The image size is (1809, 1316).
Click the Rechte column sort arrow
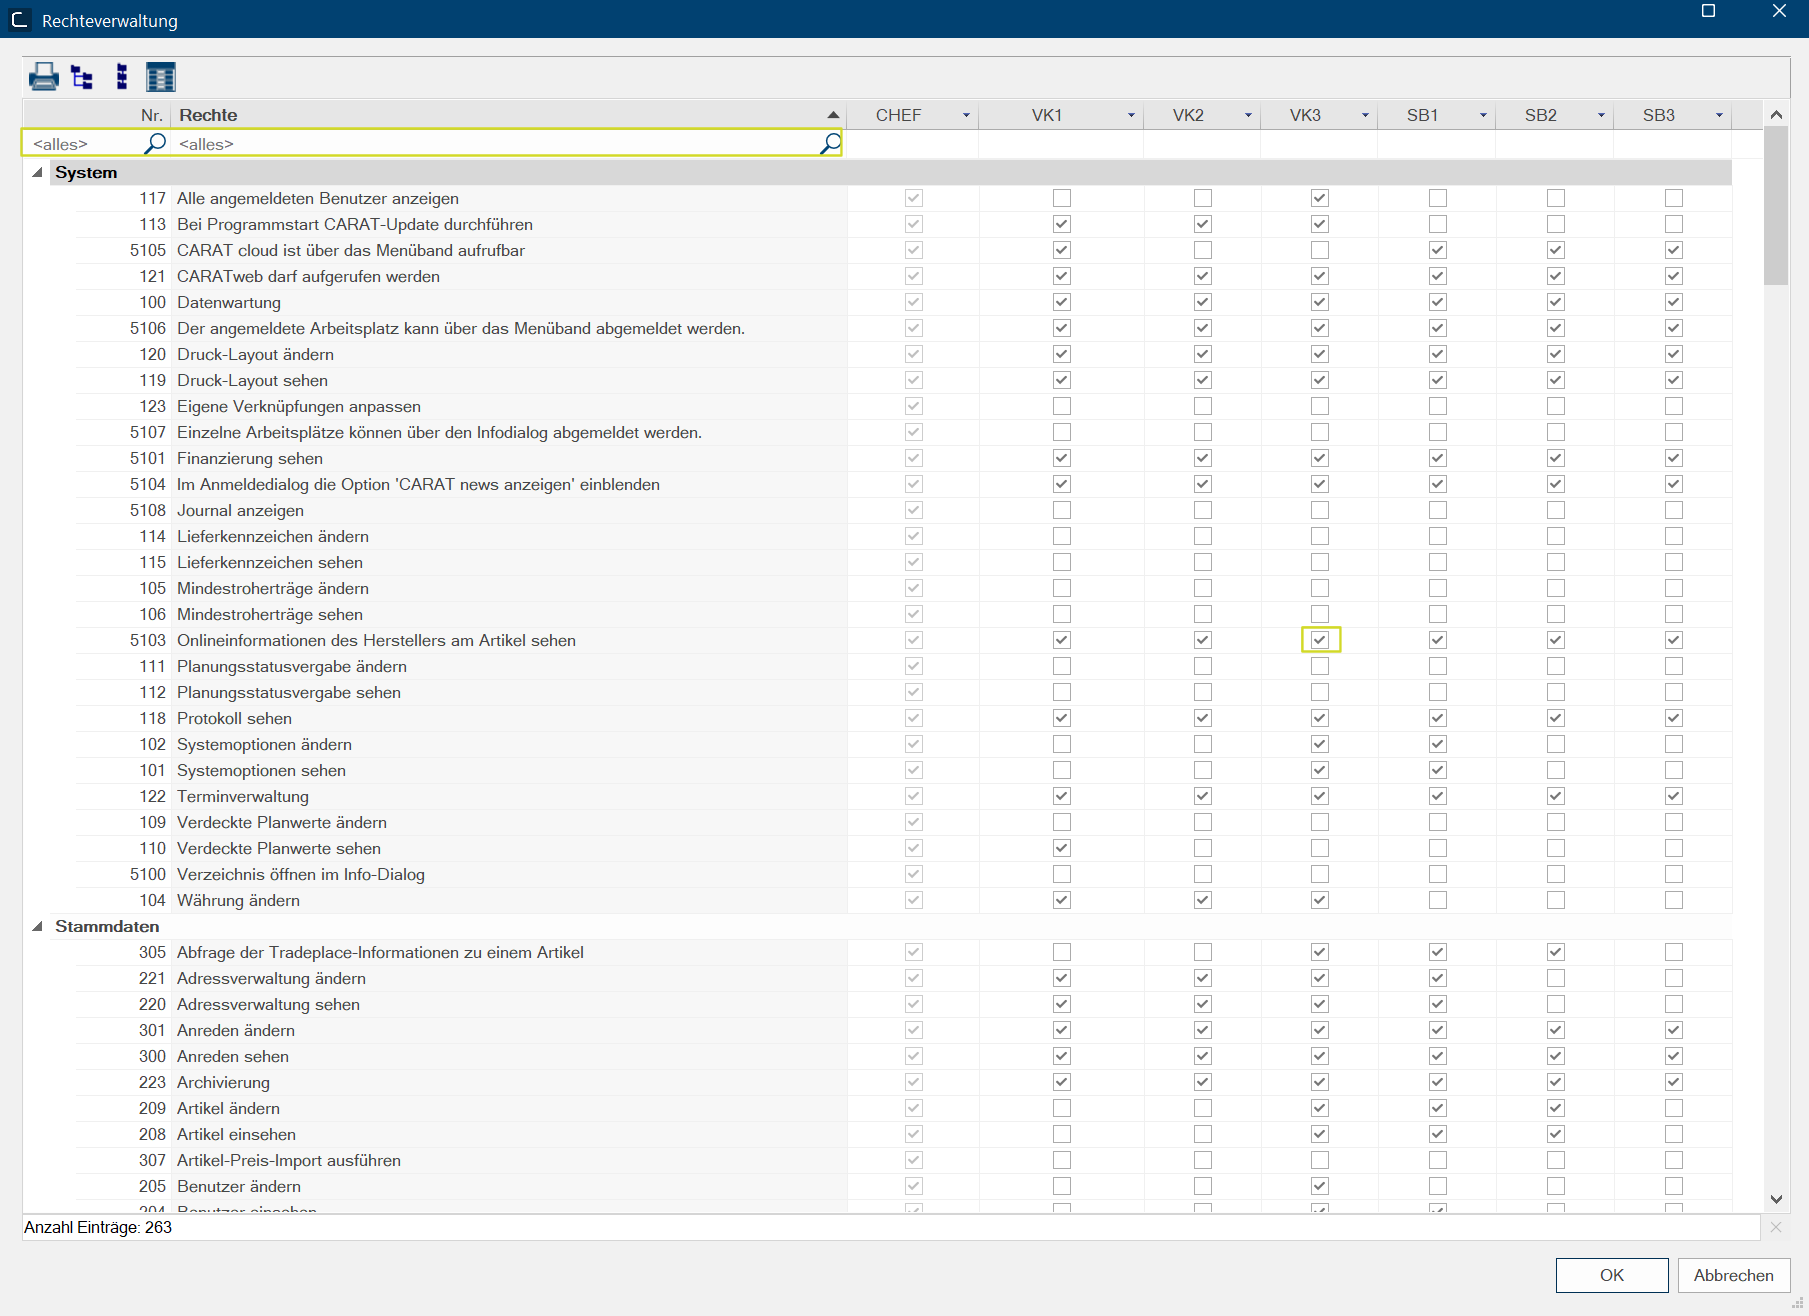coord(833,115)
